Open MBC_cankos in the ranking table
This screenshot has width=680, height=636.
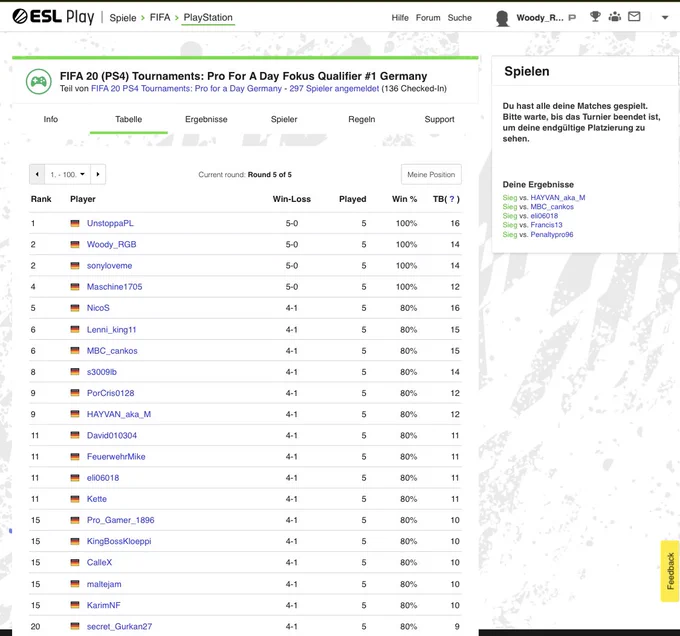tap(112, 351)
